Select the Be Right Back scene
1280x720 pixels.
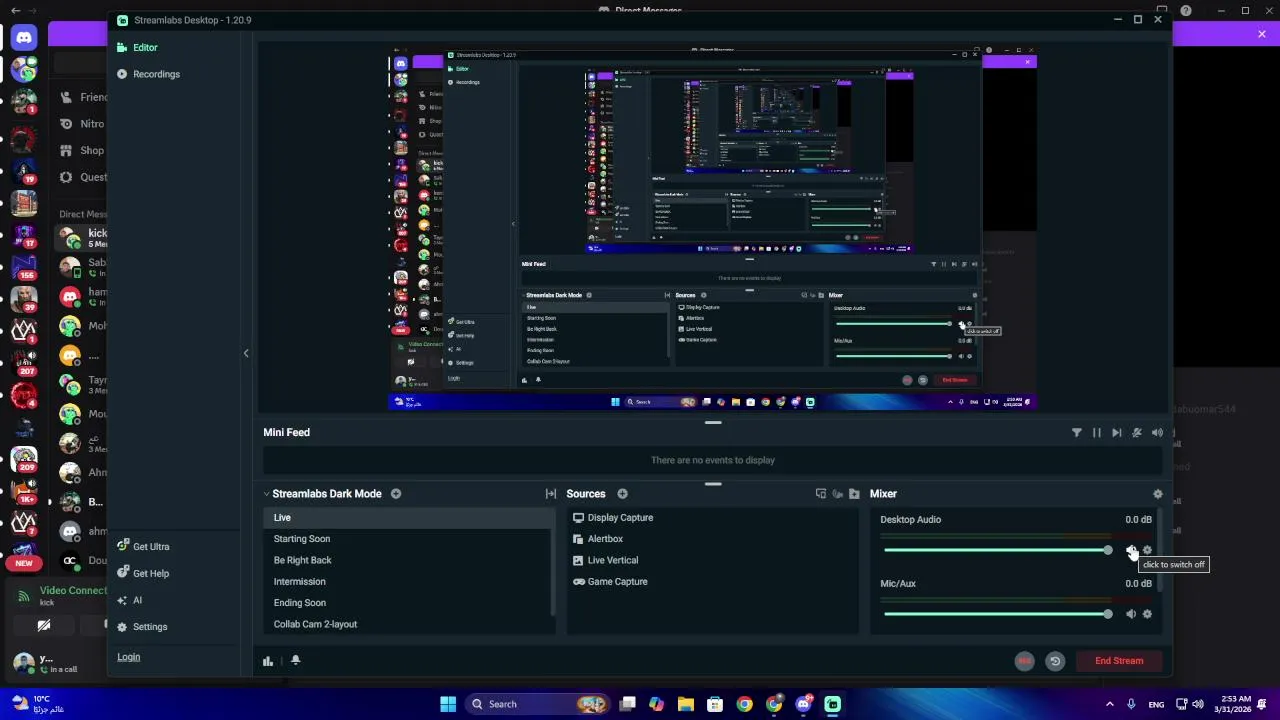click(x=409, y=560)
